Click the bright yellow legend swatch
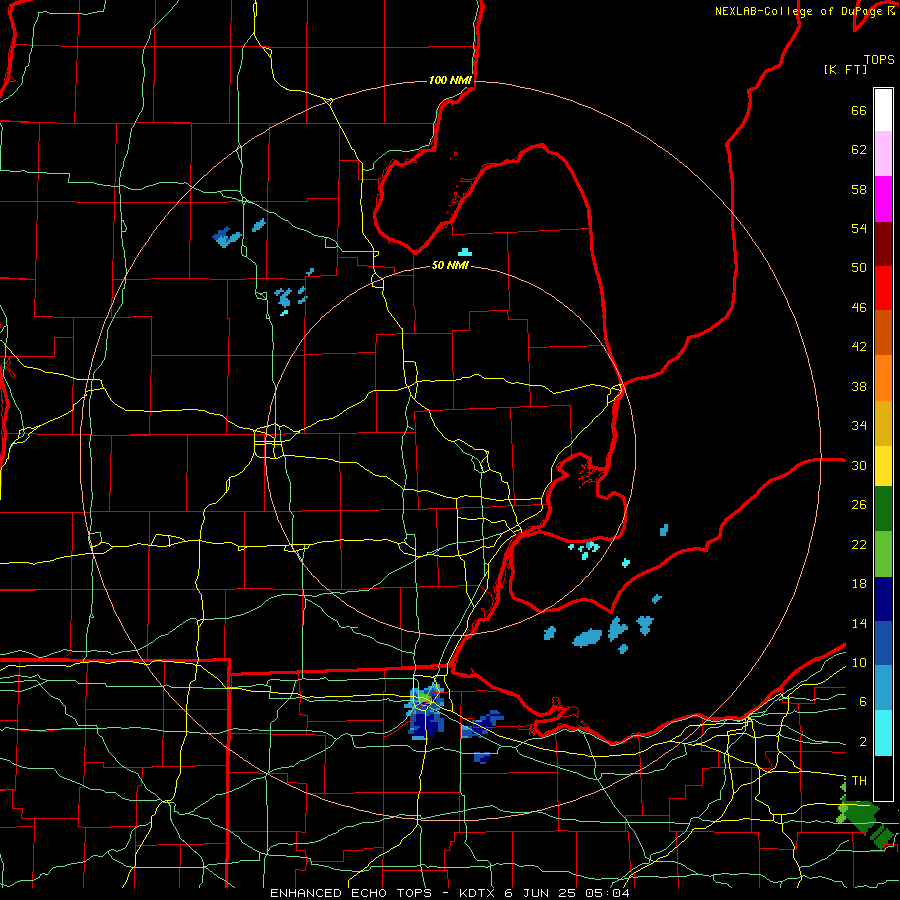The image size is (900, 900). pos(883,465)
